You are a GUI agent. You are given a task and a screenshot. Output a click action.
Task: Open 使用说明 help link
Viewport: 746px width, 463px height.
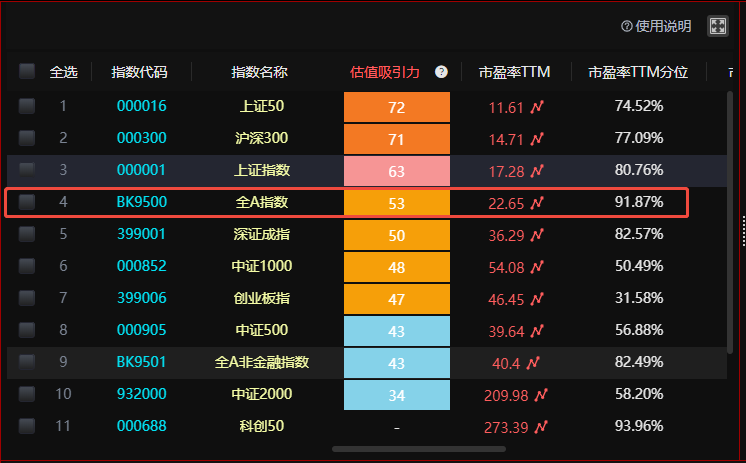[x=656, y=26]
